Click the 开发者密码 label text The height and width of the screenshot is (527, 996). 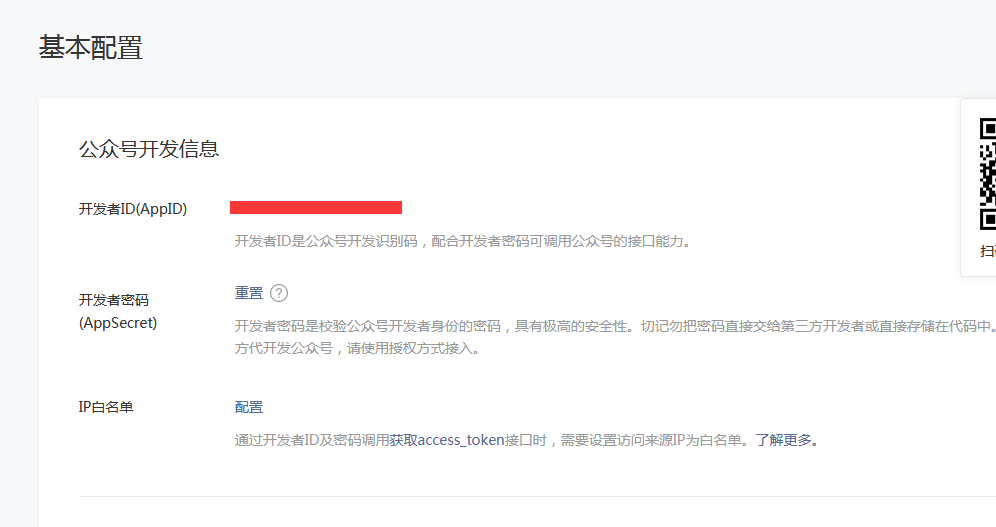pos(114,300)
